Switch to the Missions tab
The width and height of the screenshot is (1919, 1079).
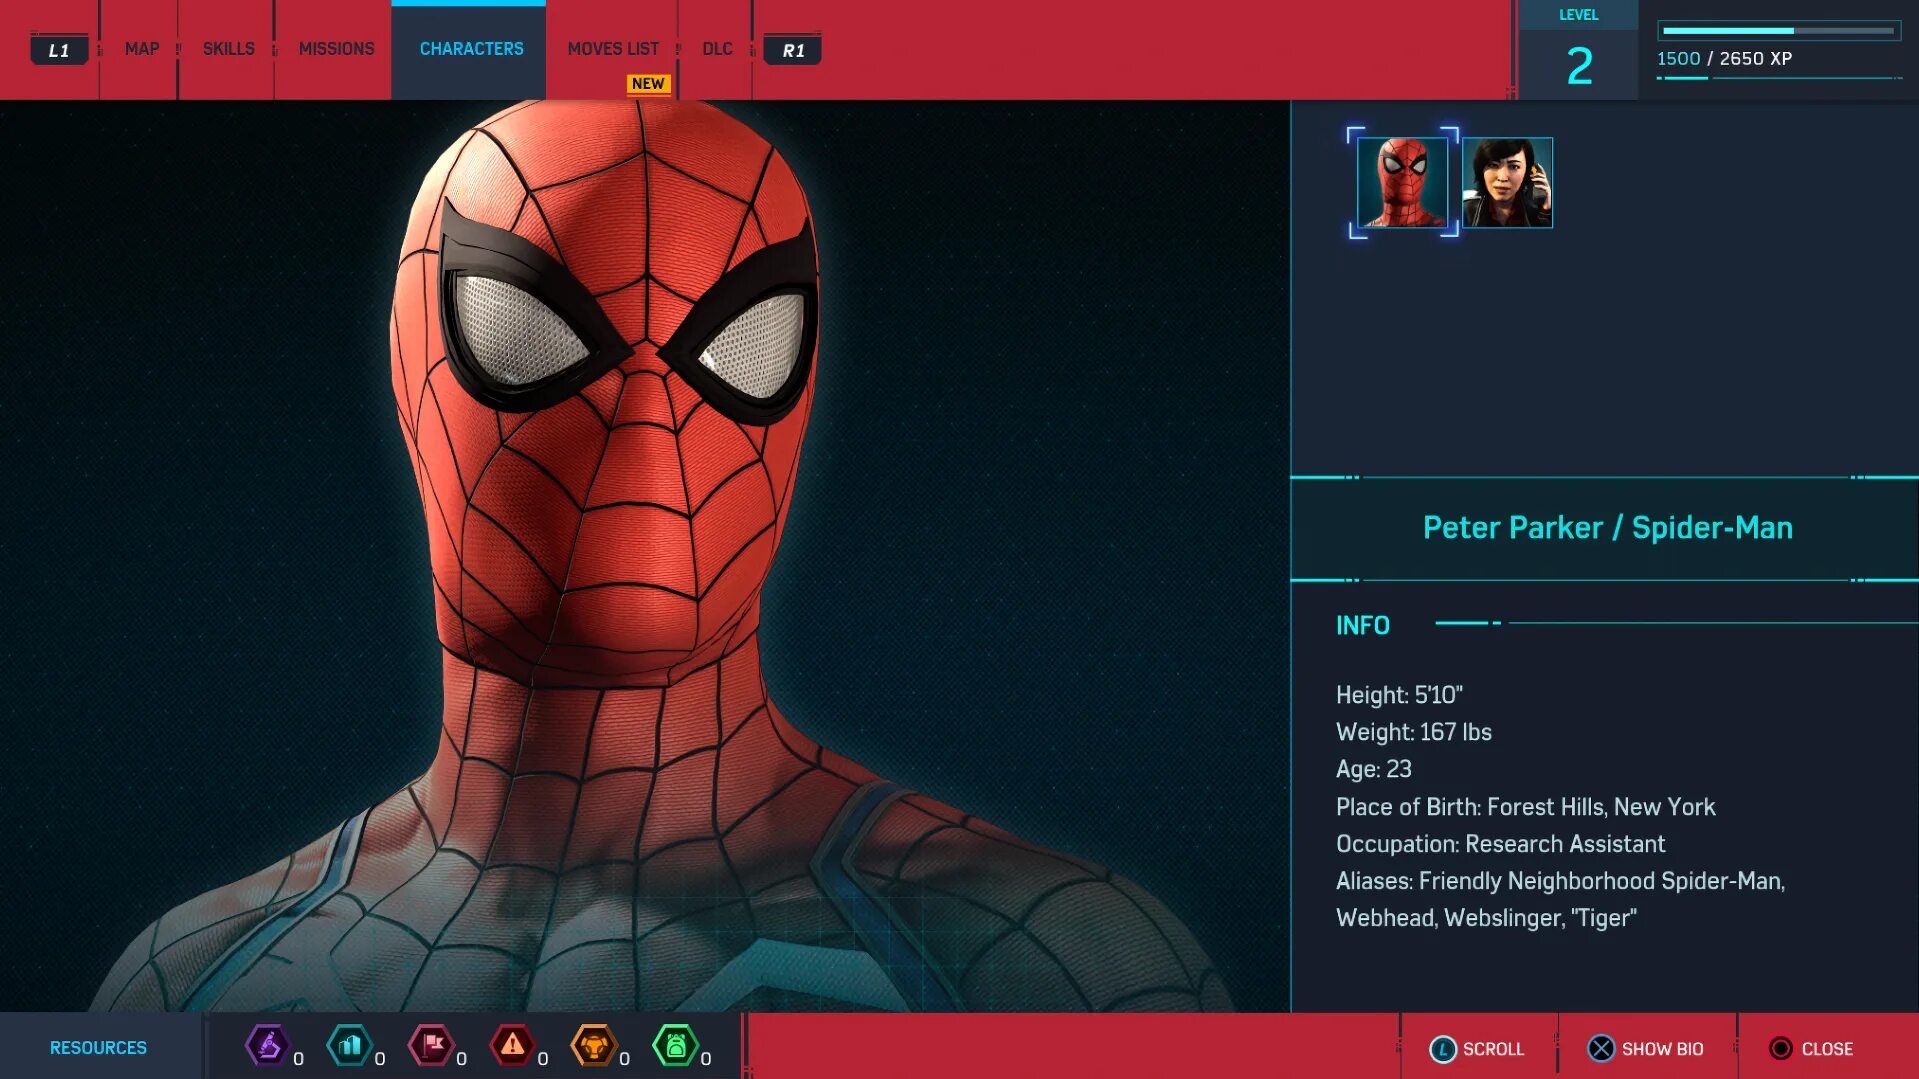click(x=337, y=49)
